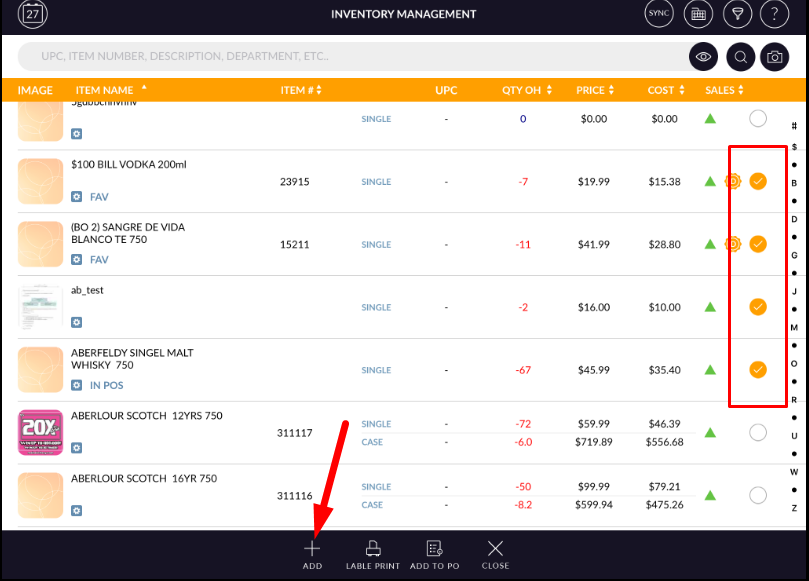This screenshot has height=581, width=809.
Task: Open the ABERLOUR SCOTCH 12YRS thumbnail image
Action: point(41,432)
